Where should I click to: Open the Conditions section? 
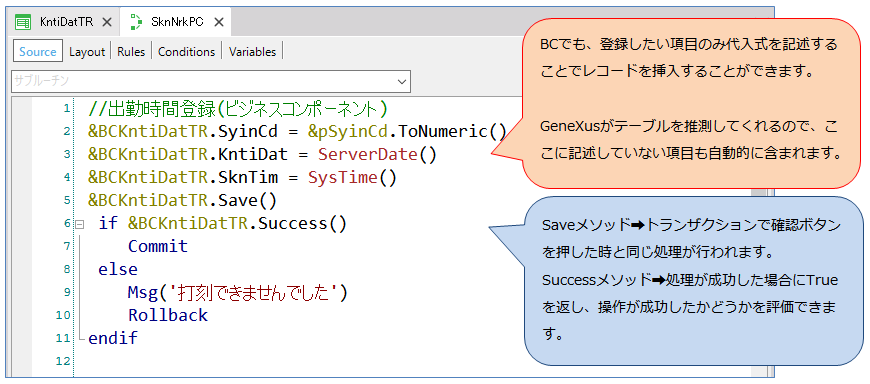click(x=186, y=52)
